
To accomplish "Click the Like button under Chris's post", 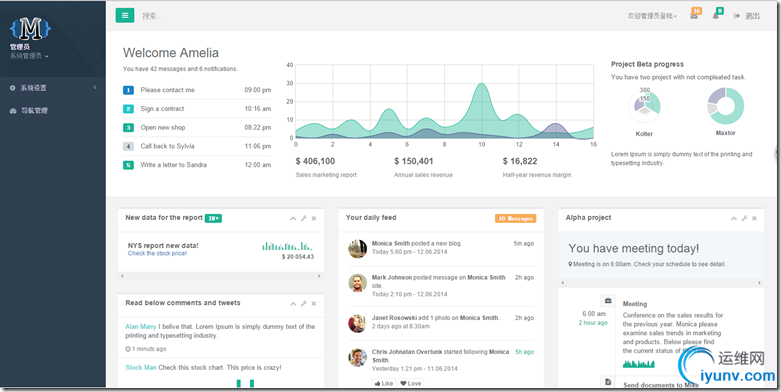I will (x=384, y=384).
